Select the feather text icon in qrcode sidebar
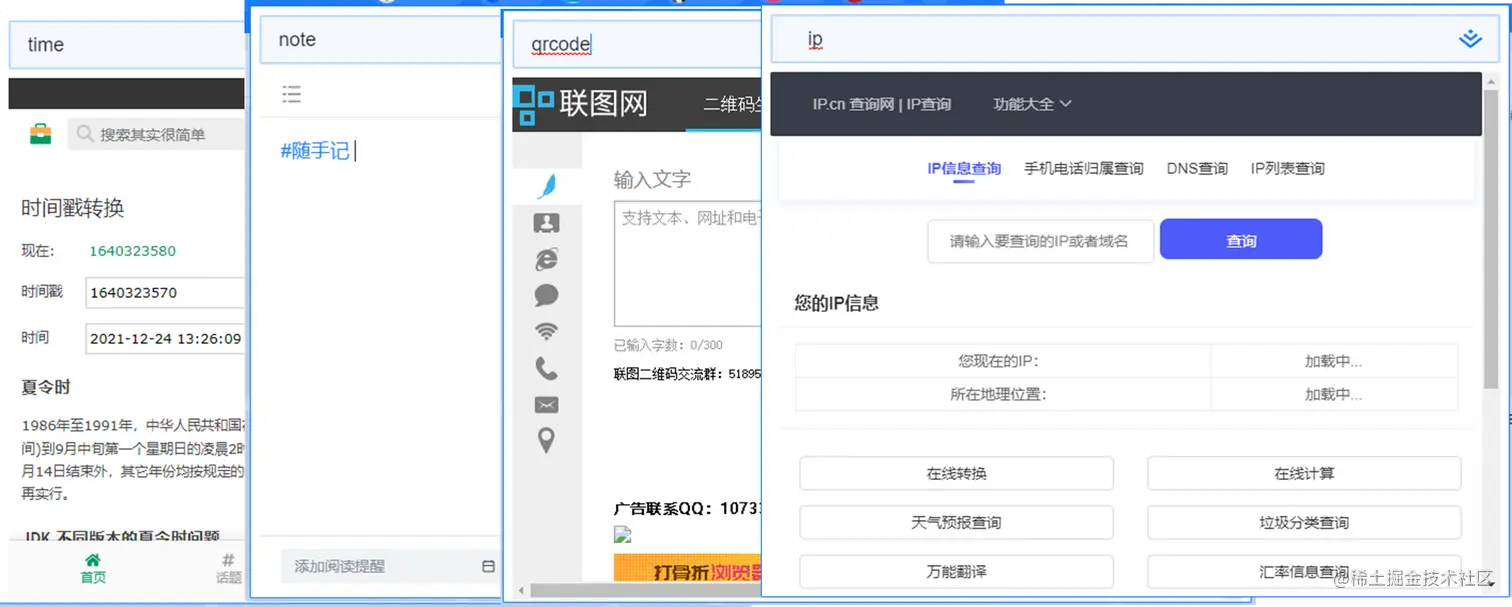This screenshot has width=1512, height=607. point(546,185)
